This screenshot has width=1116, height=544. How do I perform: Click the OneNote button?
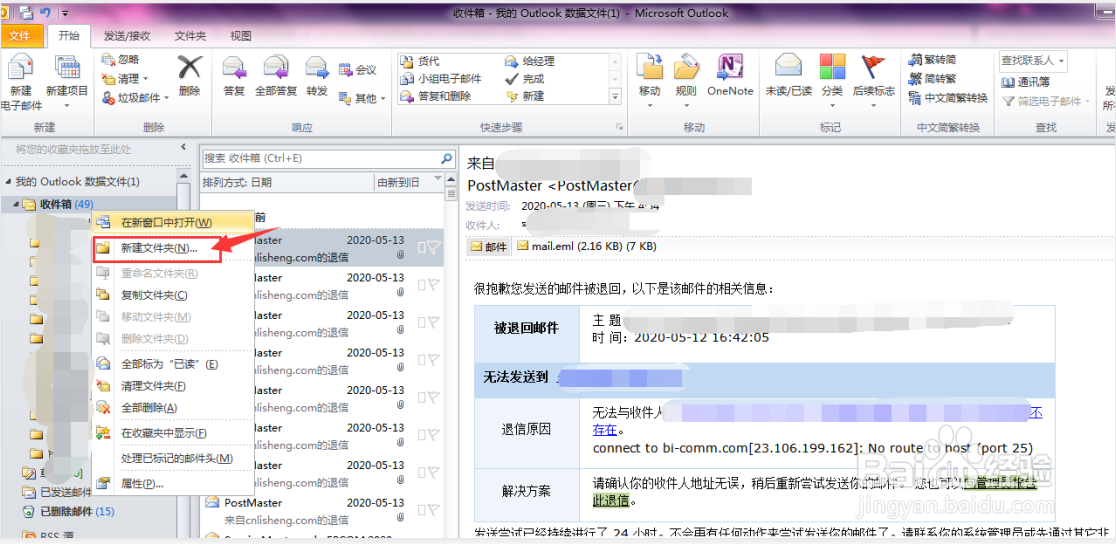730,76
